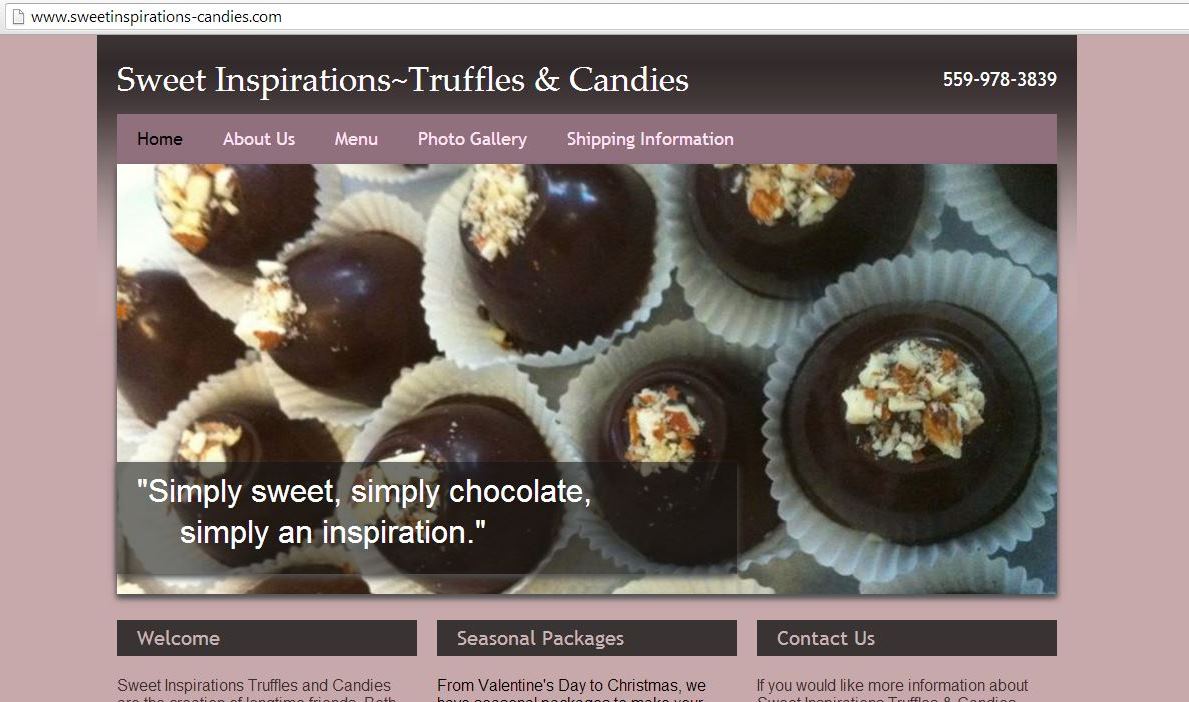Click the Contact Us section header
The image size is (1189, 702).
907,638
